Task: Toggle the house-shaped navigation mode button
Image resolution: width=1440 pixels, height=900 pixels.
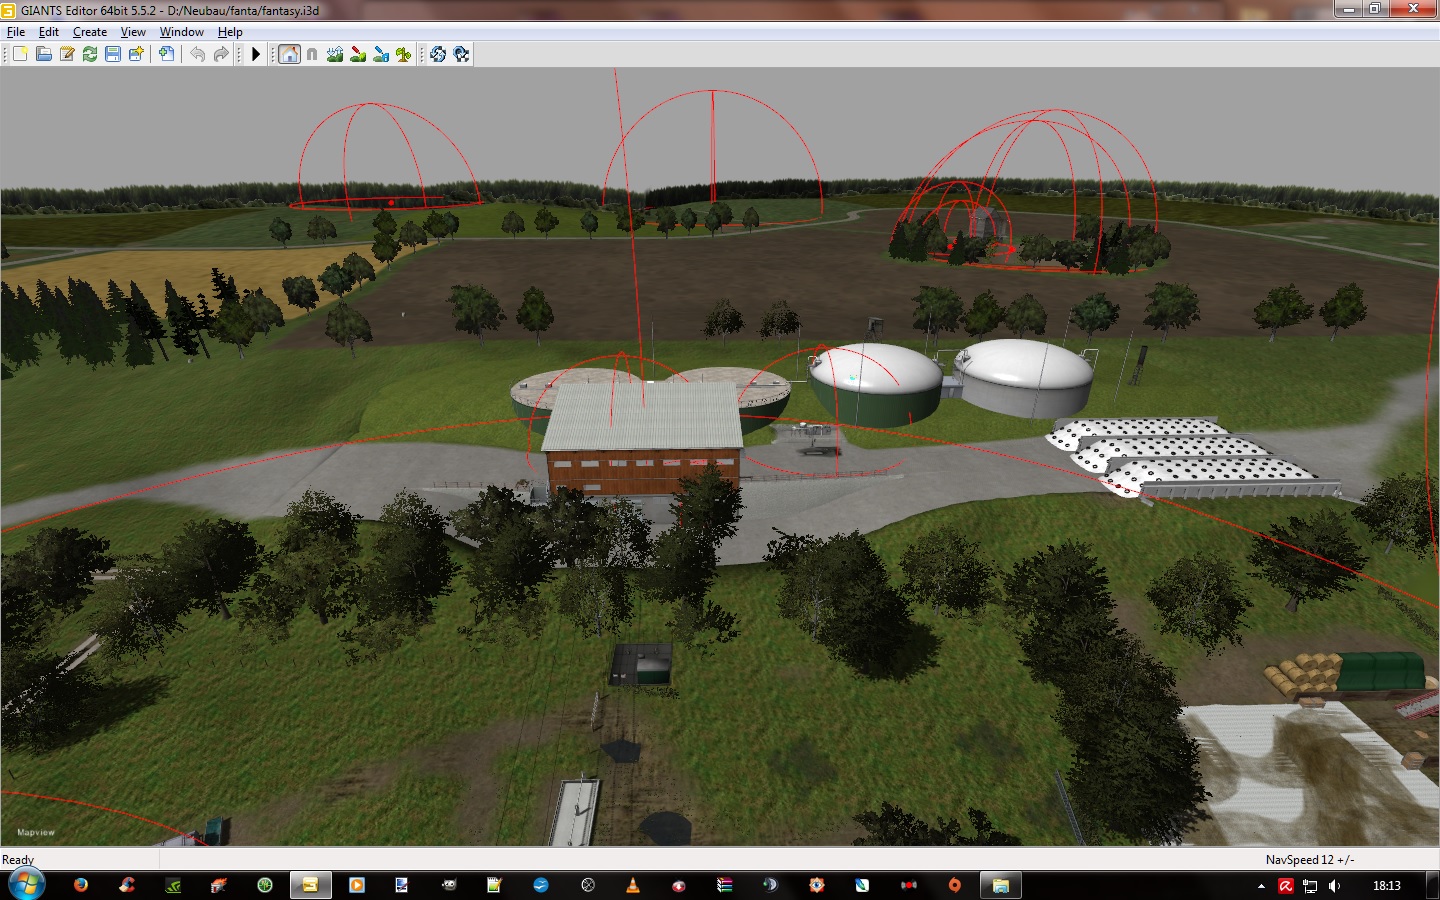Action: pos(289,54)
